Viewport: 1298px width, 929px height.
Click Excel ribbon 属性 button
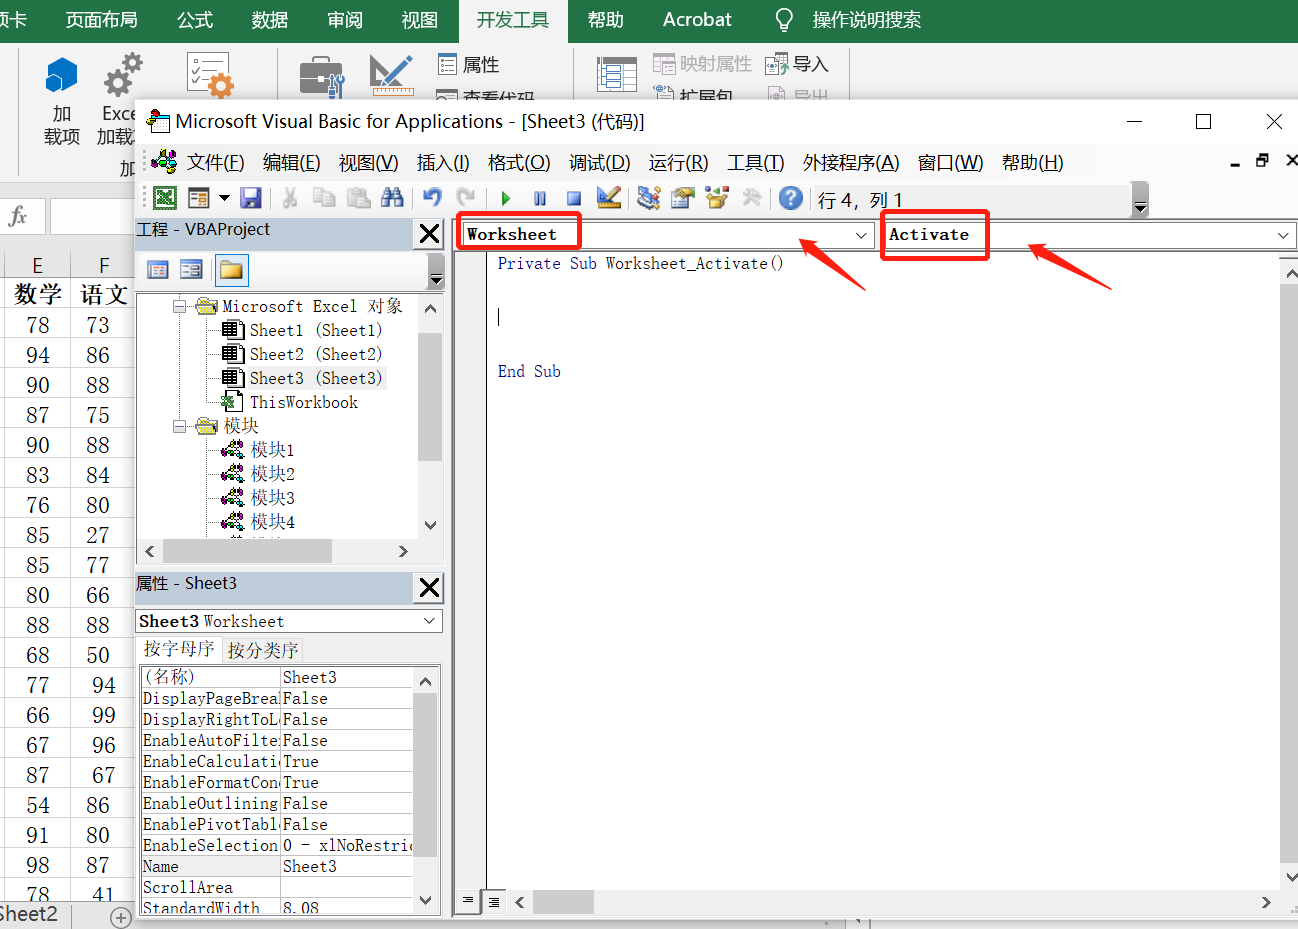point(469,65)
